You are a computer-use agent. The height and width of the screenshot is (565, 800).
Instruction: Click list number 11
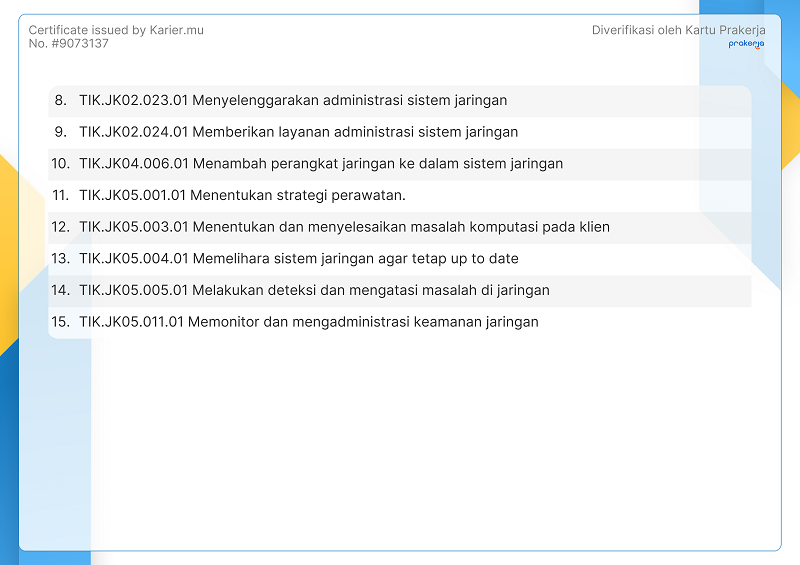click(x=60, y=195)
